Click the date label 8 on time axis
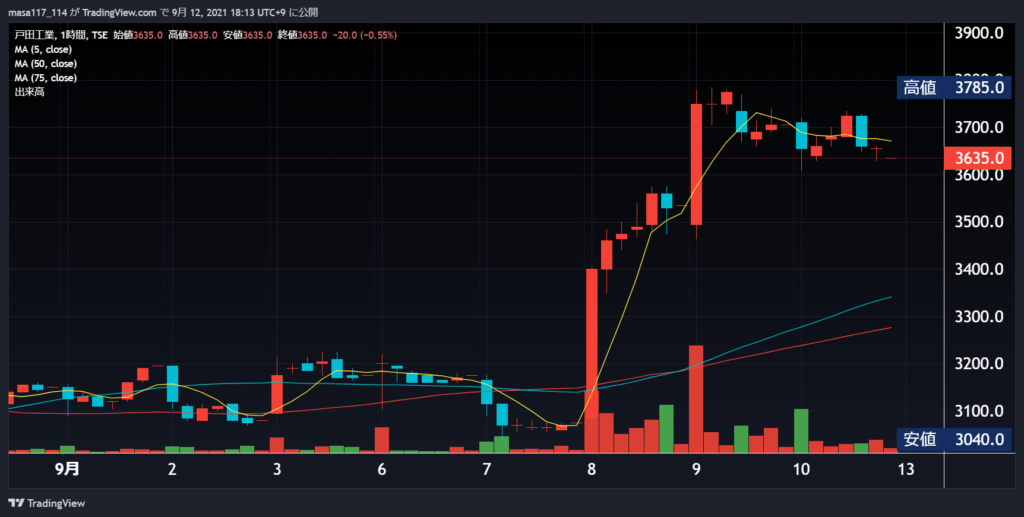The width and height of the screenshot is (1024, 517). (x=592, y=469)
